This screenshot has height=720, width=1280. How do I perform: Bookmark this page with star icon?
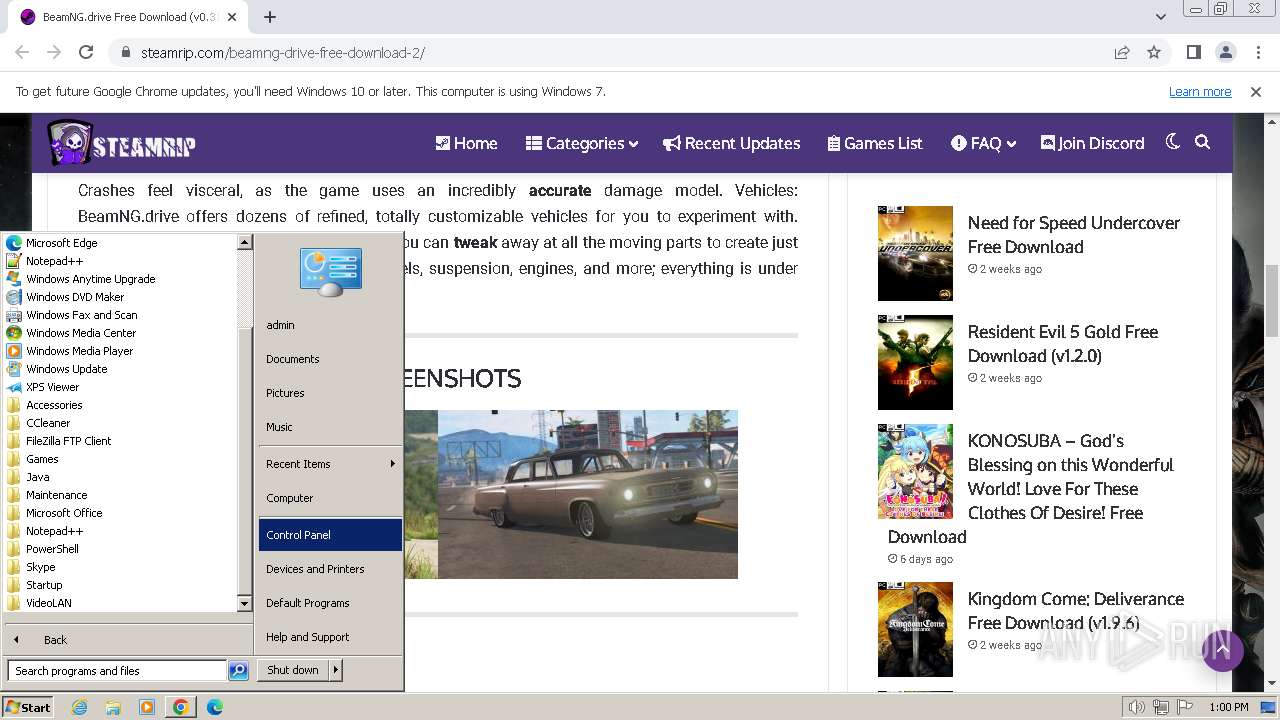[1154, 52]
